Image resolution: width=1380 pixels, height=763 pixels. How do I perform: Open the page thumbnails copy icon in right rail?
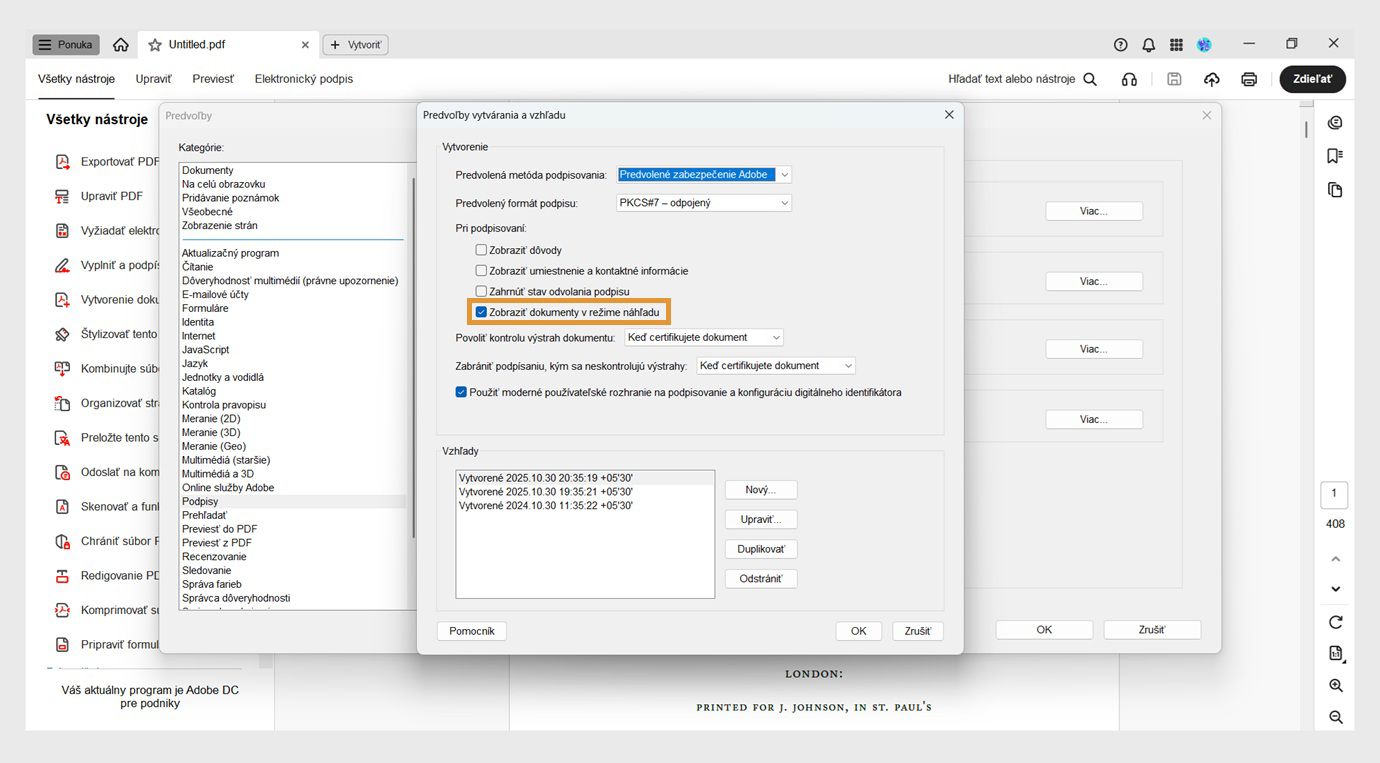pyautogui.click(x=1335, y=190)
